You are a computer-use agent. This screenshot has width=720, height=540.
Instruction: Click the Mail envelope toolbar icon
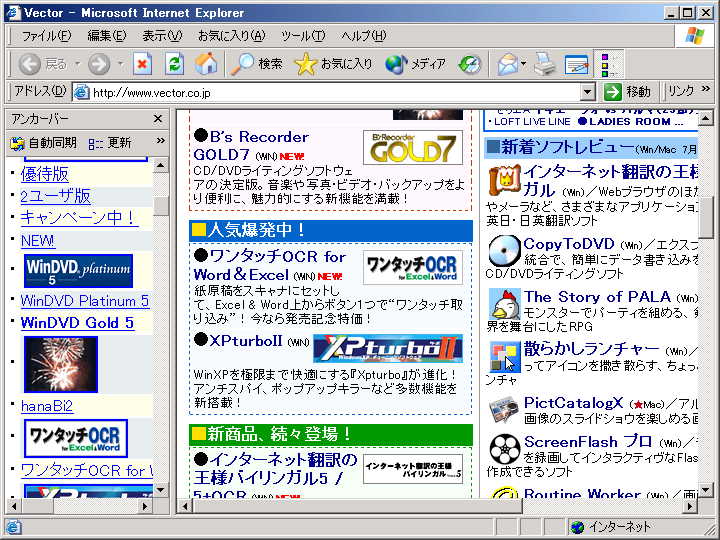coord(507,64)
